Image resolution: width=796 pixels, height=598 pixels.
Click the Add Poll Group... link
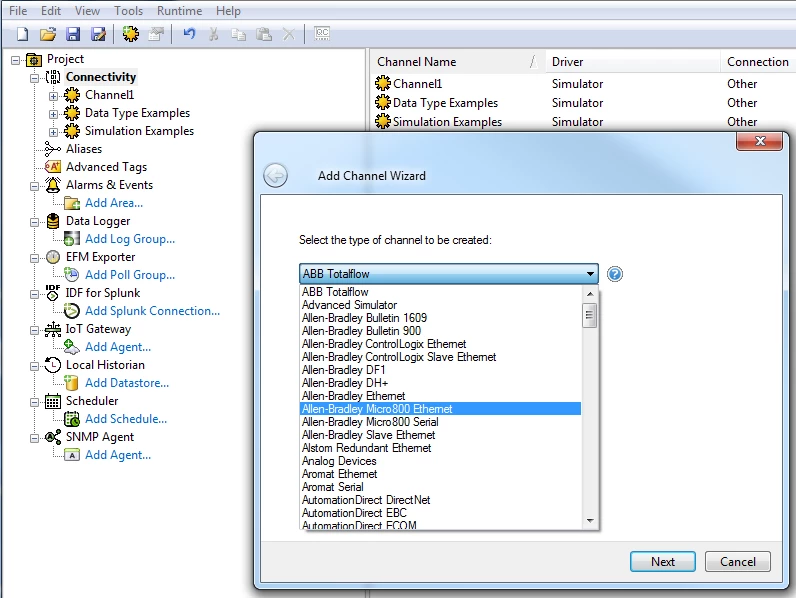point(130,275)
